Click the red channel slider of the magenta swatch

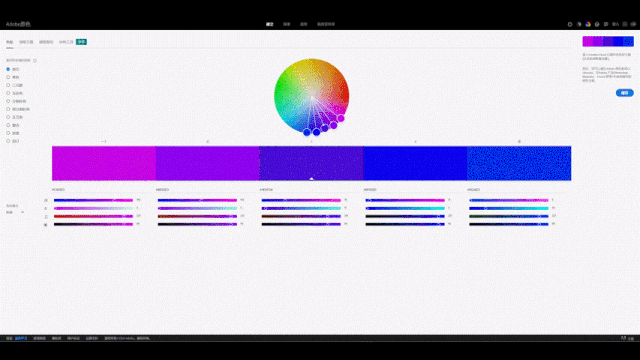(93, 200)
